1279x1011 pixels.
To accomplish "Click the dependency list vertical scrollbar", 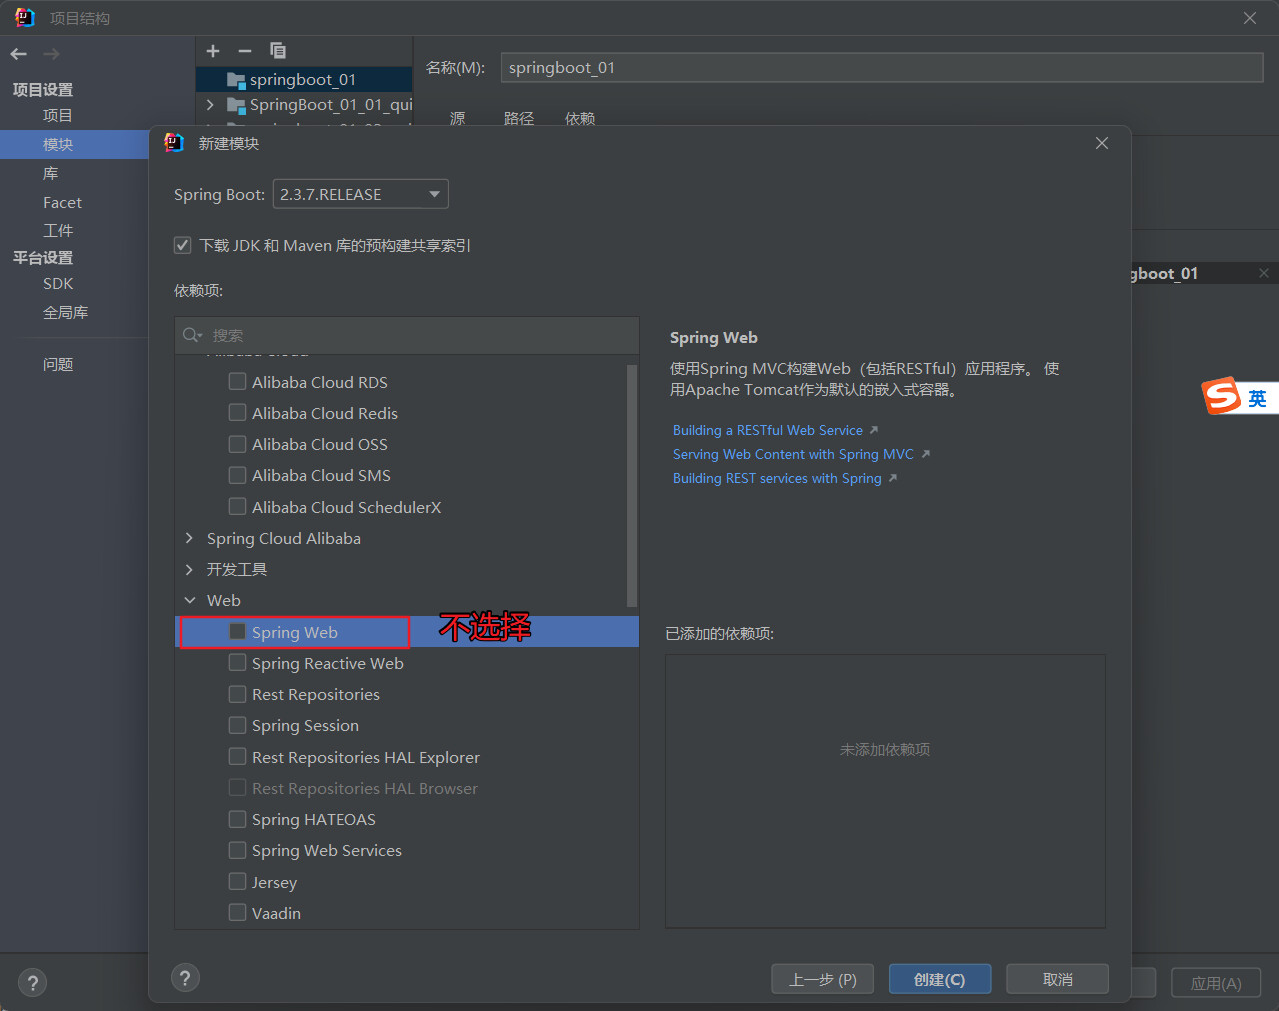I will 631,485.
